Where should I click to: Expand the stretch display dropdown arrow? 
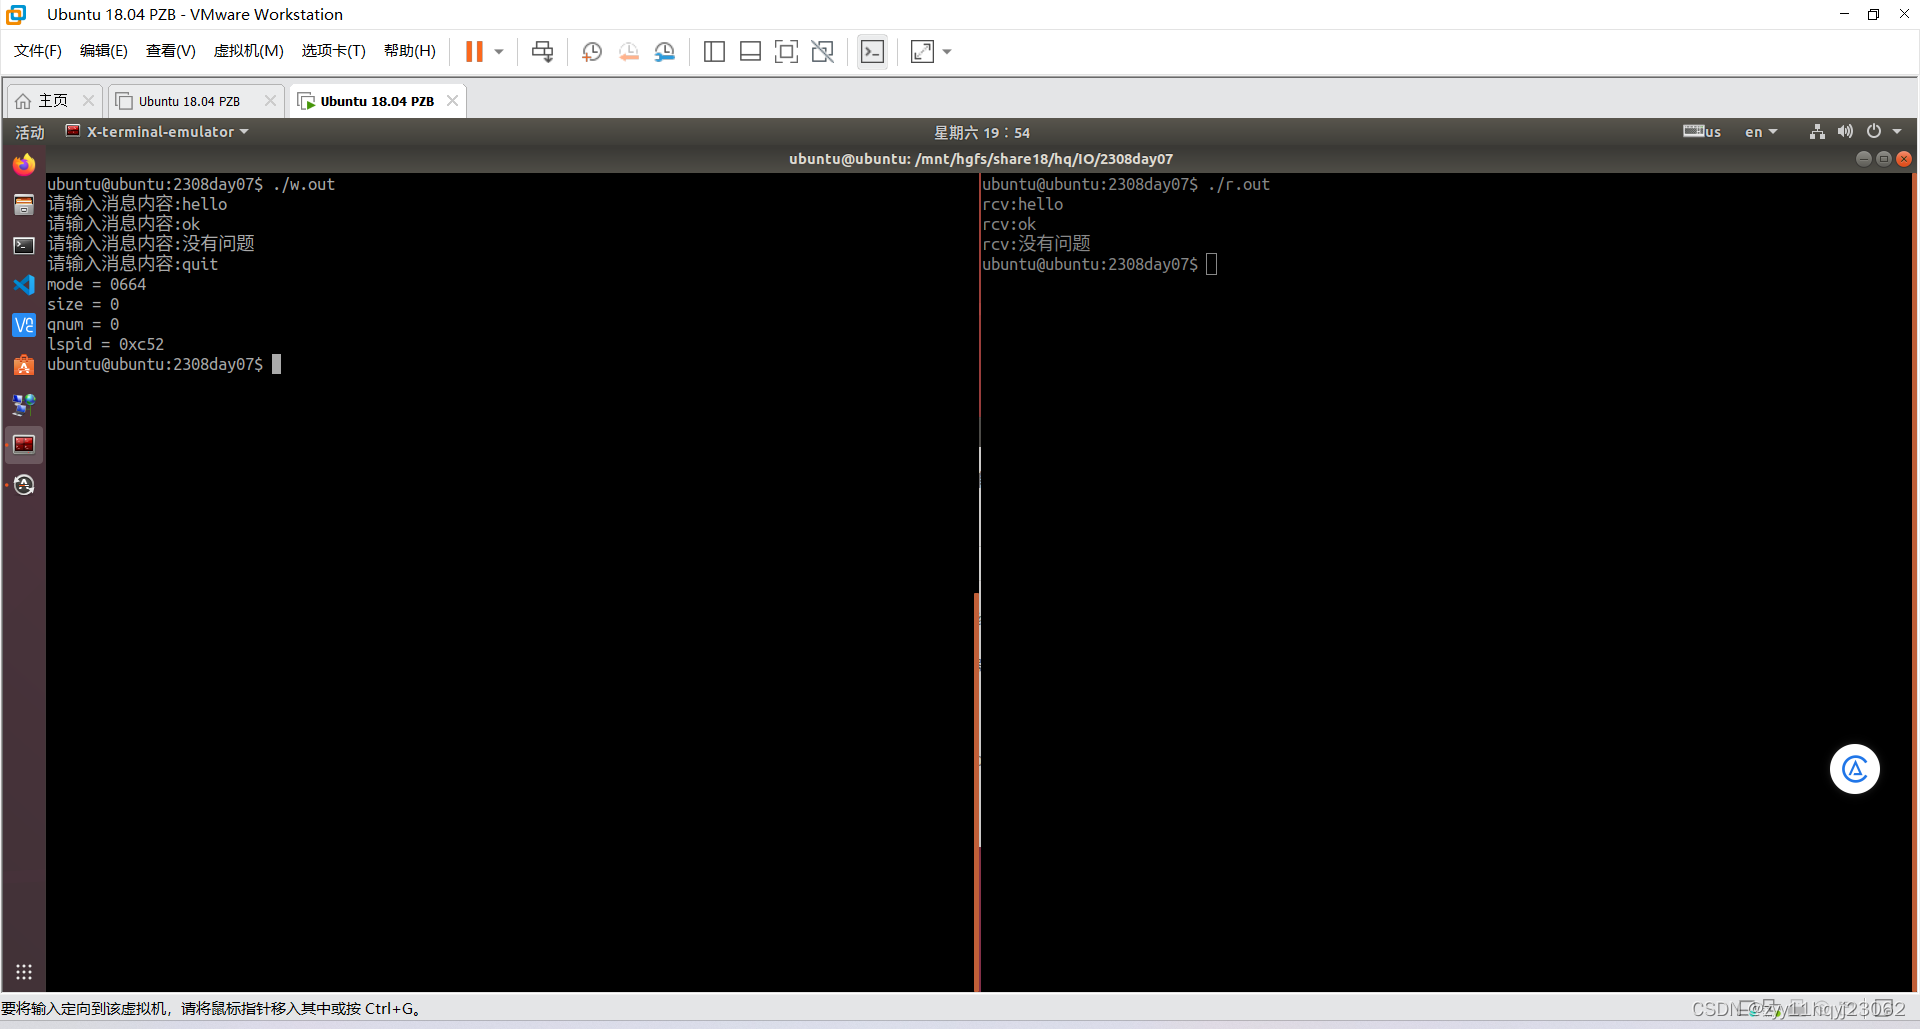[947, 52]
